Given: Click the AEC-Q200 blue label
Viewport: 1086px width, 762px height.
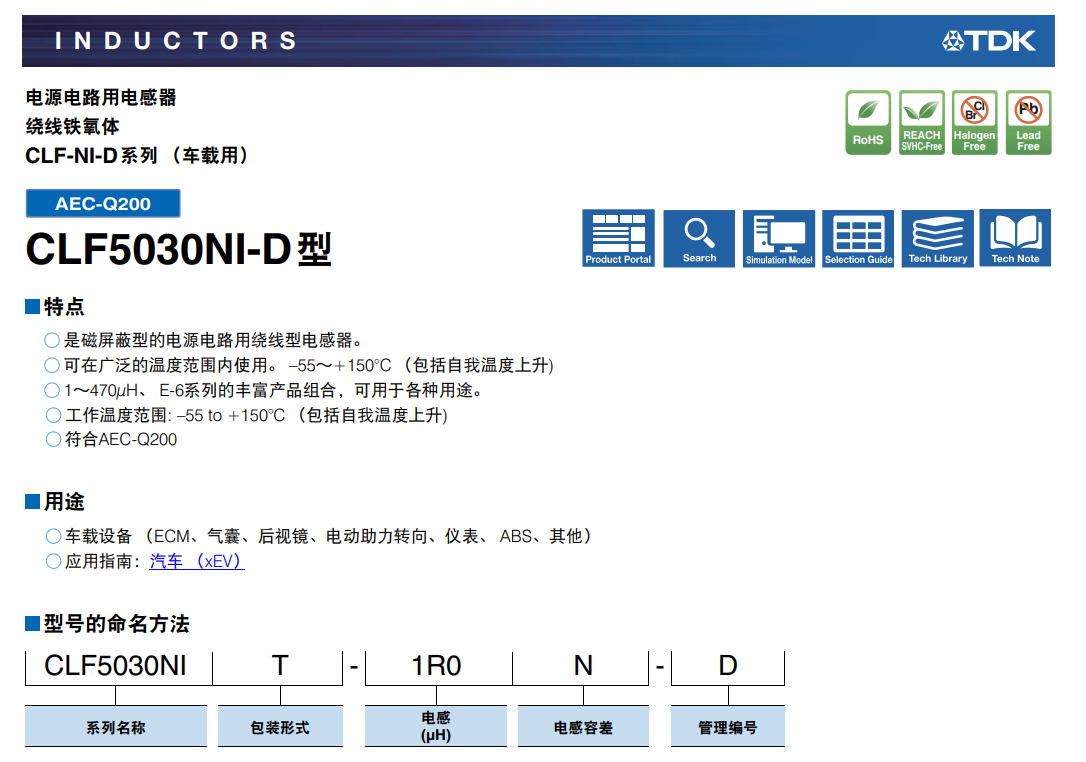Looking at the screenshot, I should tap(103, 204).
